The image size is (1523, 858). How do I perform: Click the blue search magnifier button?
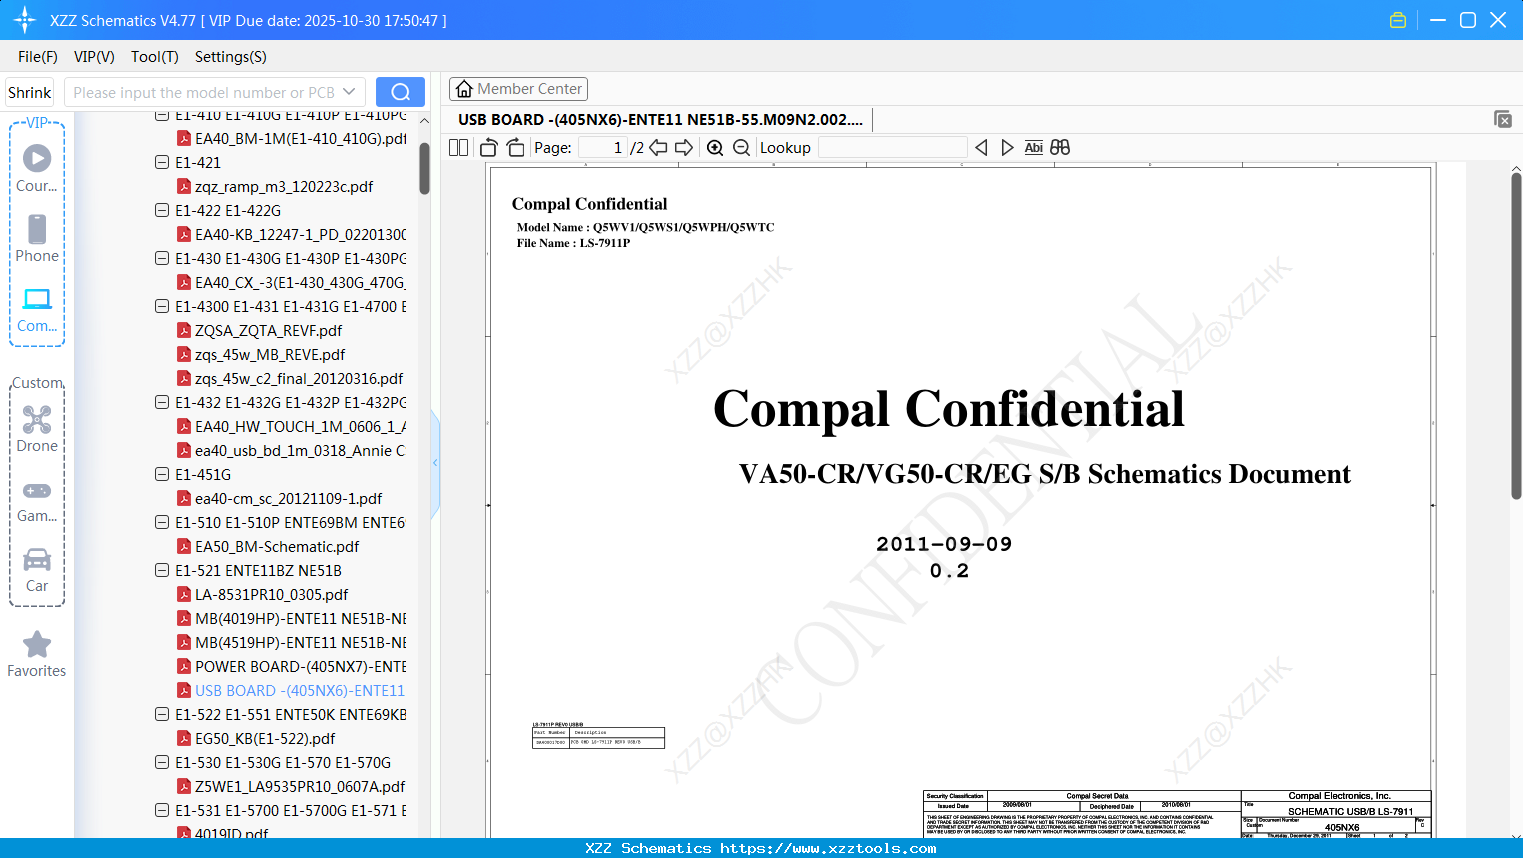click(x=400, y=92)
